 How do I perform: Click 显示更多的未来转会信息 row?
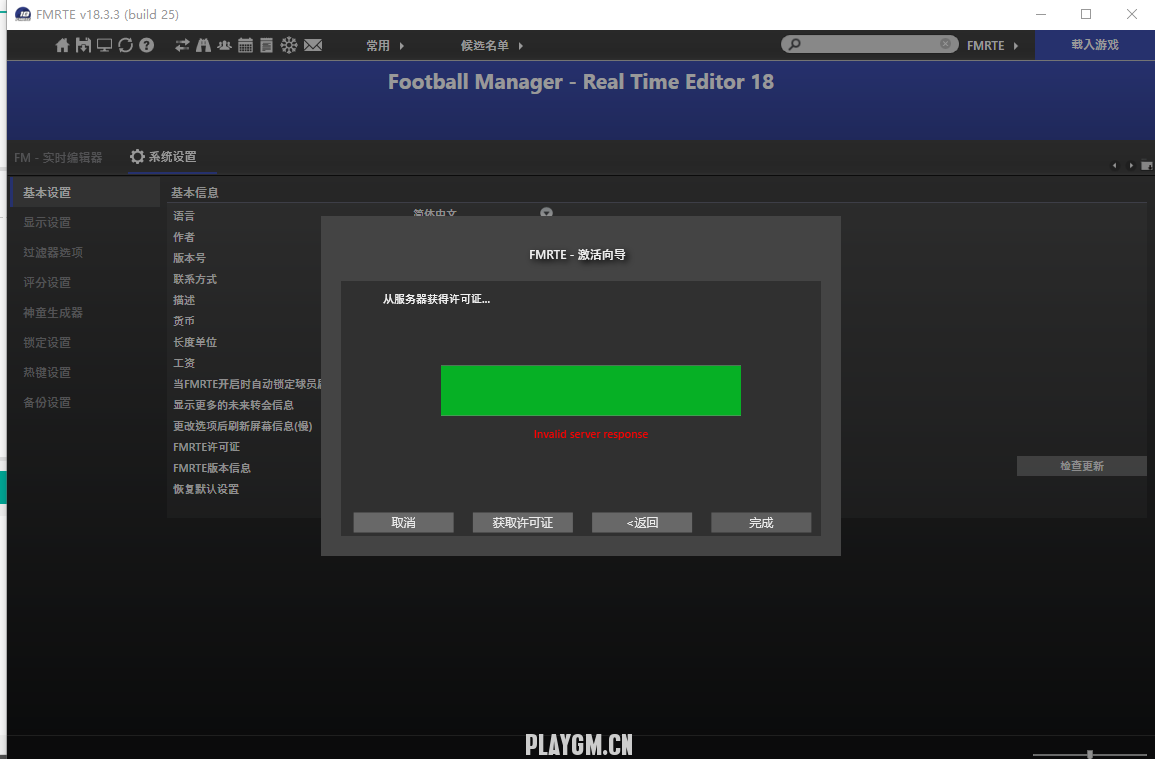click(234, 405)
